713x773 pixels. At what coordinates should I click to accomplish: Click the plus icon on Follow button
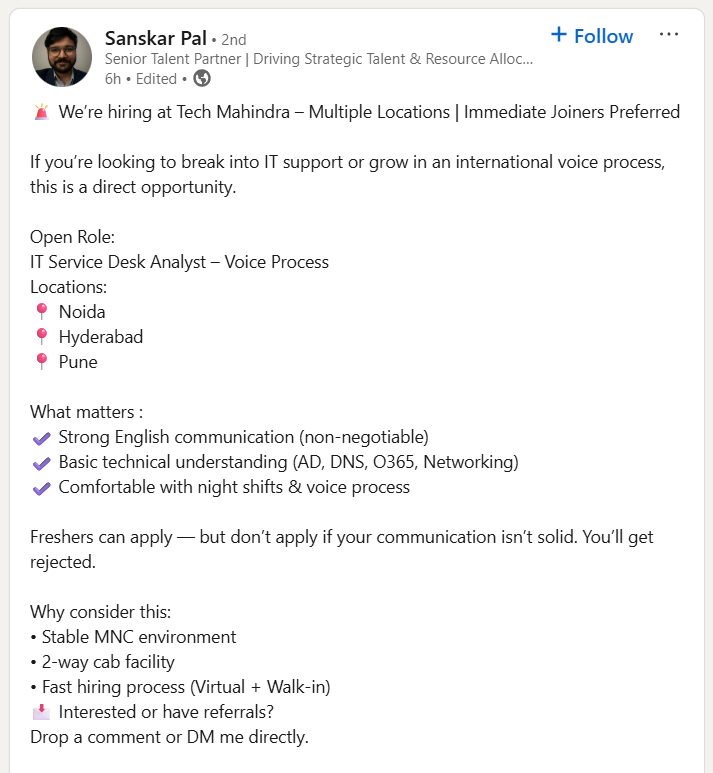coord(559,35)
